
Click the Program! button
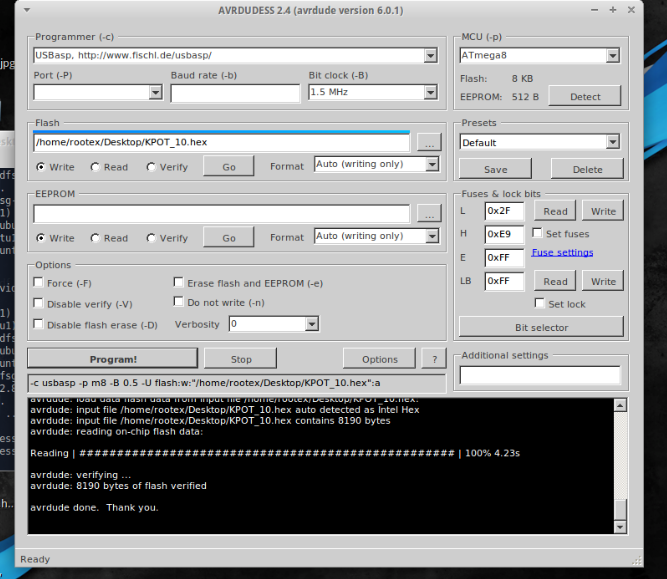[x=113, y=359]
